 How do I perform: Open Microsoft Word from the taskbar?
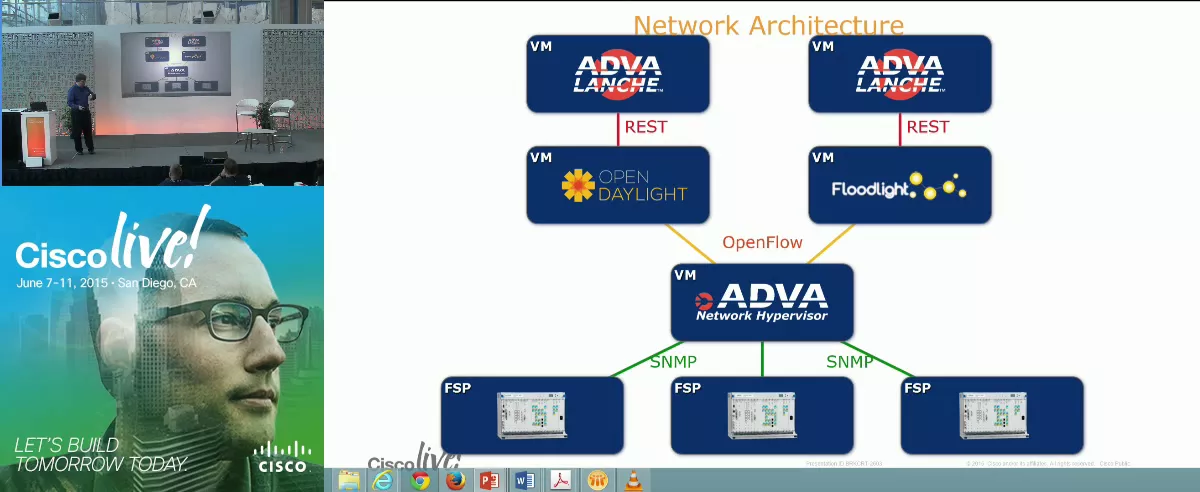tap(525, 480)
